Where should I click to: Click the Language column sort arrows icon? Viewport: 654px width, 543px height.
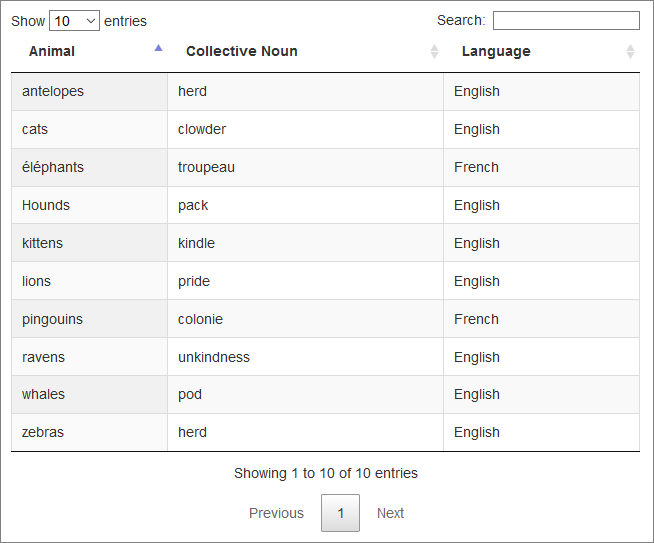(x=630, y=52)
